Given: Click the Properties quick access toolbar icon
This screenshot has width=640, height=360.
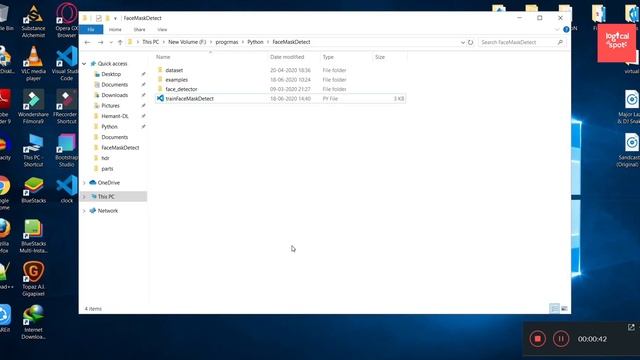Looking at the screenshot, I should pyautogui.click(x=98, y=18).
